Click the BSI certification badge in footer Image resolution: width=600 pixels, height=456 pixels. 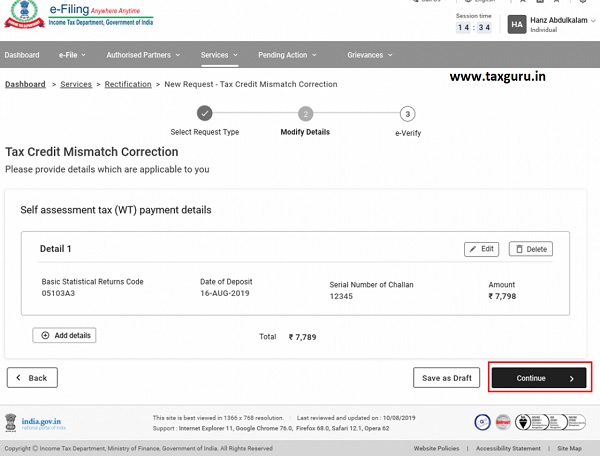pyautogui.click(x=550, y=422)
